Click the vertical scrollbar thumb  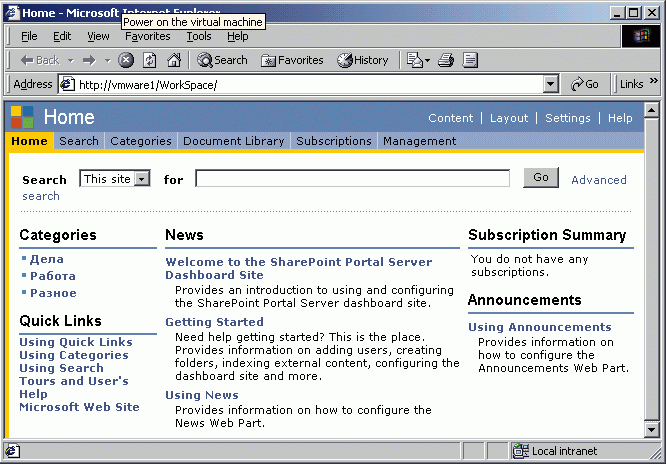coord(652,269)
